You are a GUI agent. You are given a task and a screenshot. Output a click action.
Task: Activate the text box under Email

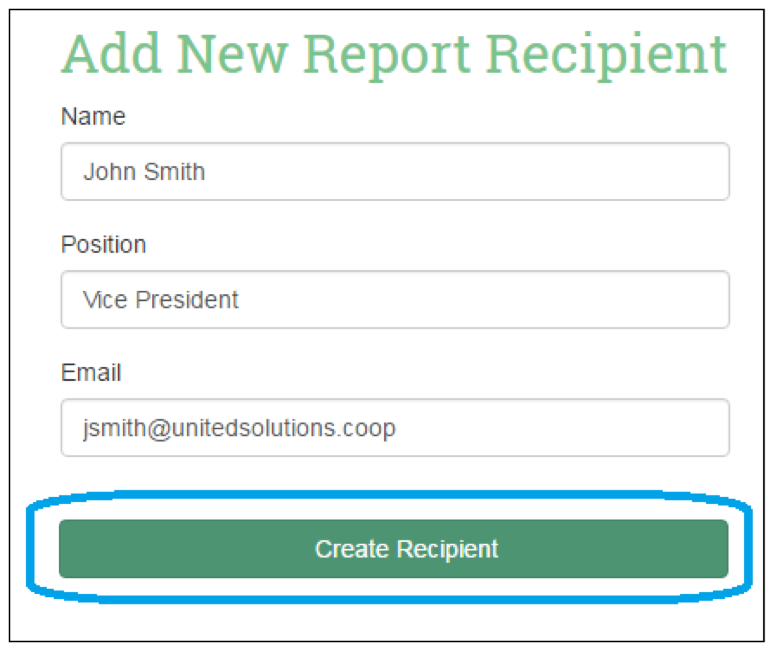[x=394, y=428]
